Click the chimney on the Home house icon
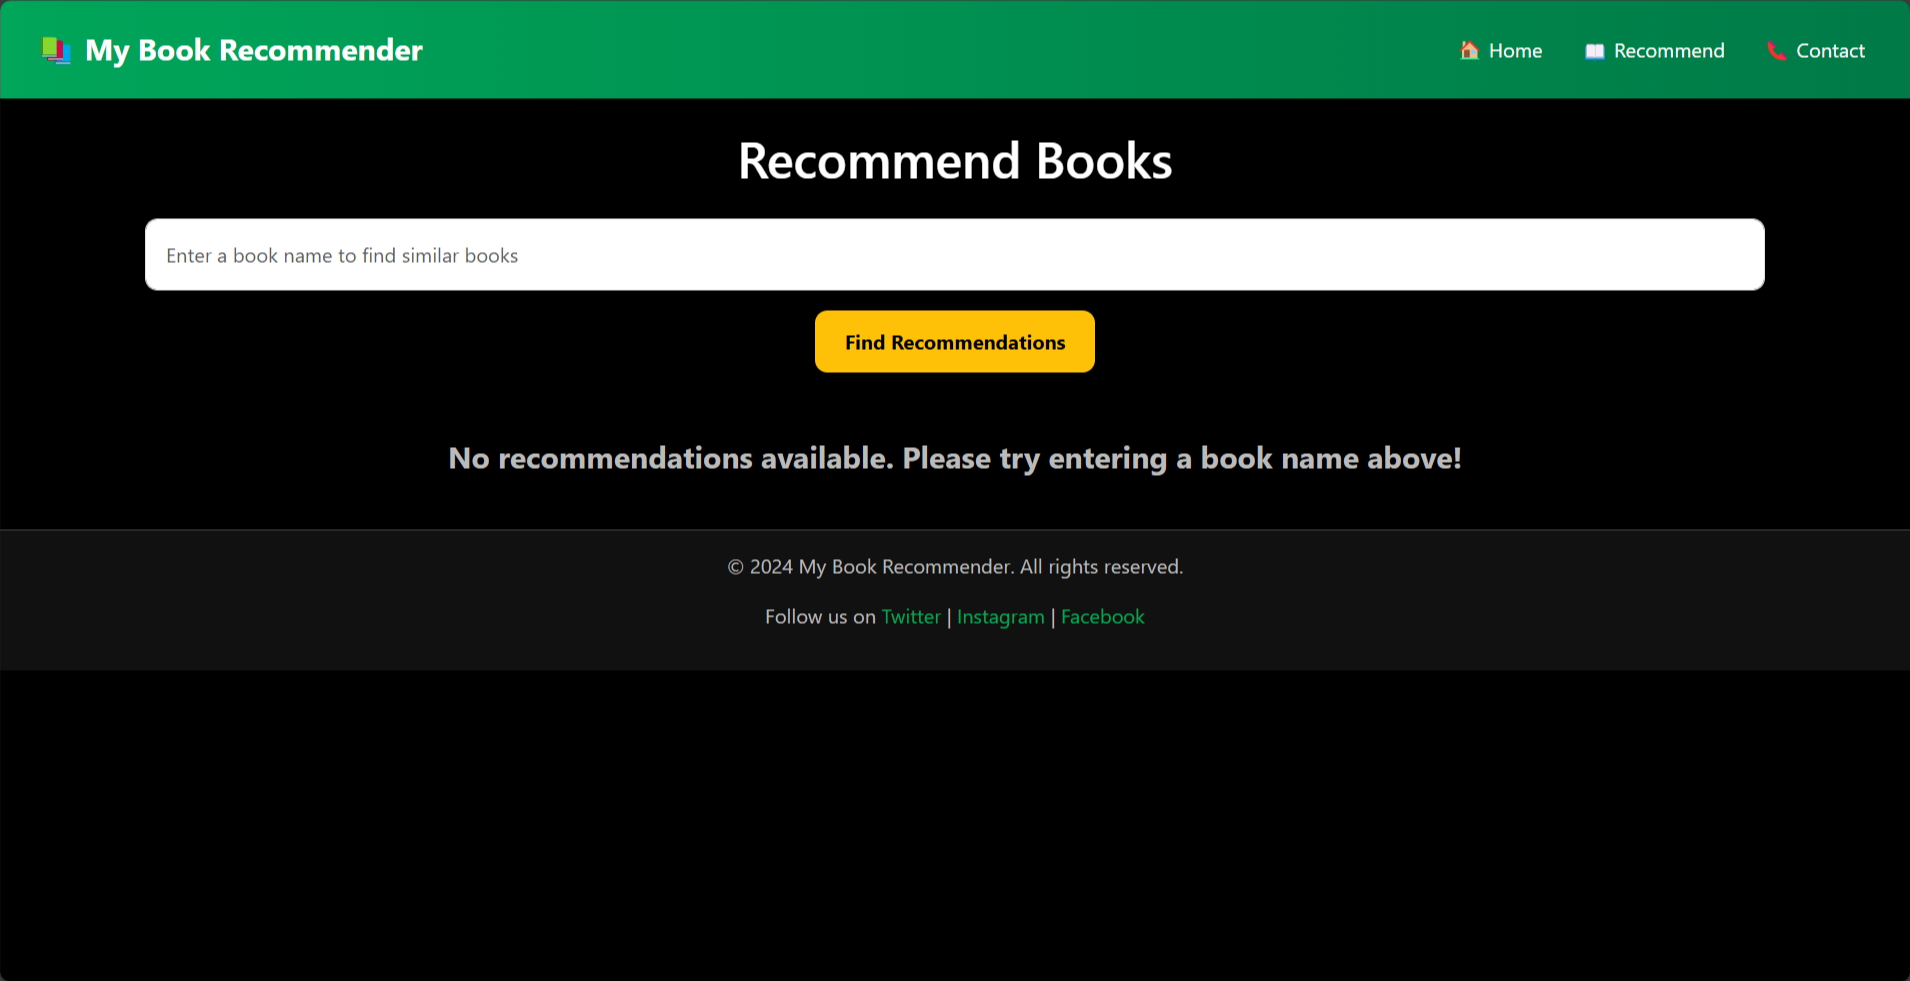Screen dimensions: 1910x981 click(x=1464, y=42)
